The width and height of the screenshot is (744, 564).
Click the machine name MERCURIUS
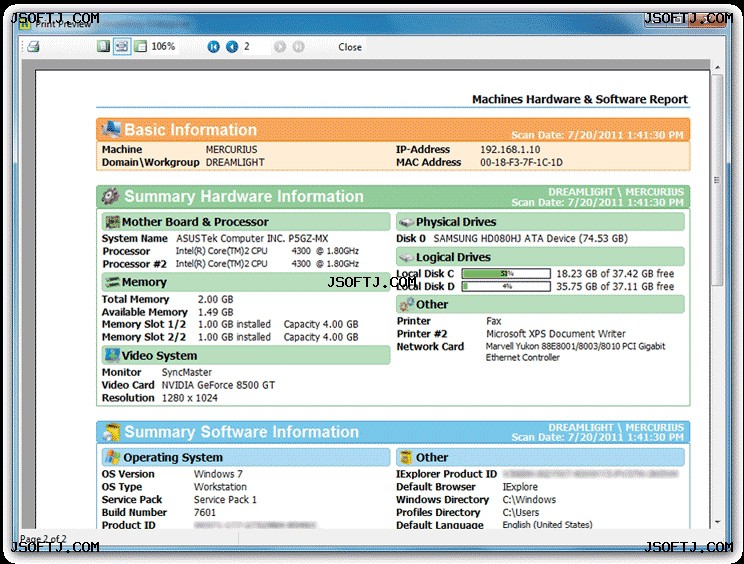(232, 149)
